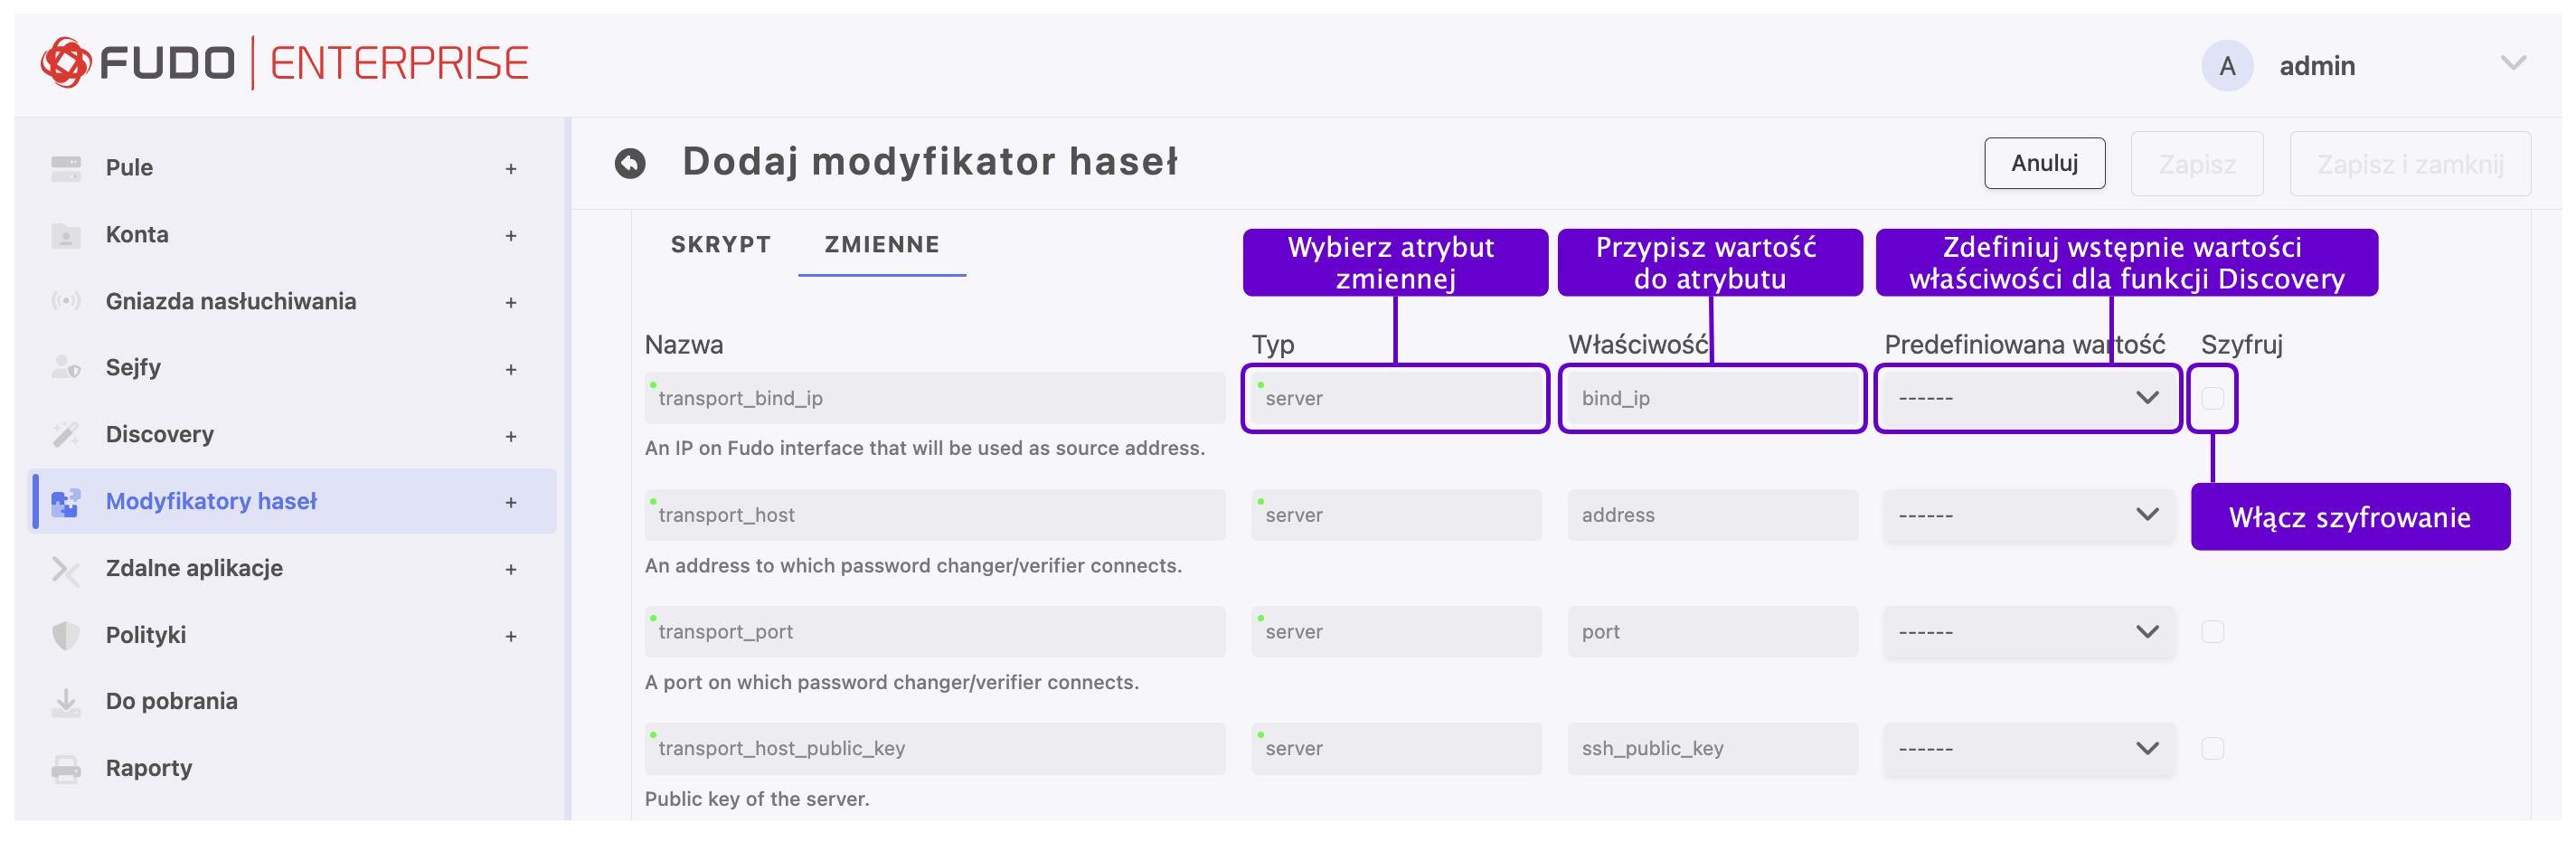Viewport: 2576px width, 842px height.
Task: Toggle Szyfruj checkbox for transport_port
Action: coord(2212,632)
